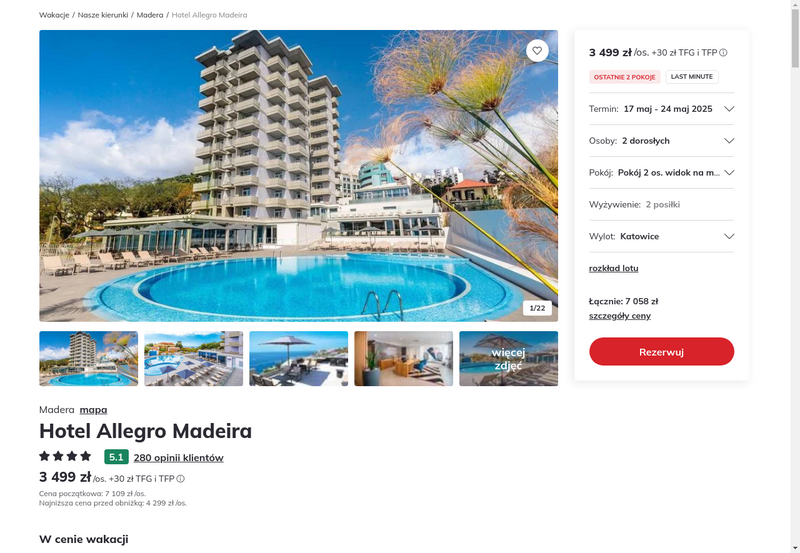
Task: Navigate to Madera breadcrumb
Action: coord(150,15)
